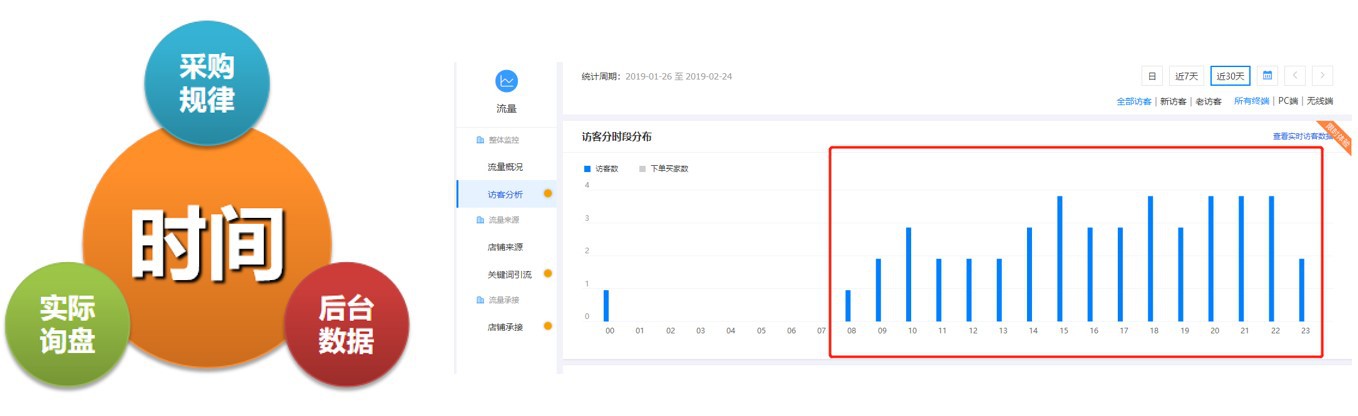Screen dimensions: 1358x416
Task: Select the 近30天 period button
Action: 1230,76
